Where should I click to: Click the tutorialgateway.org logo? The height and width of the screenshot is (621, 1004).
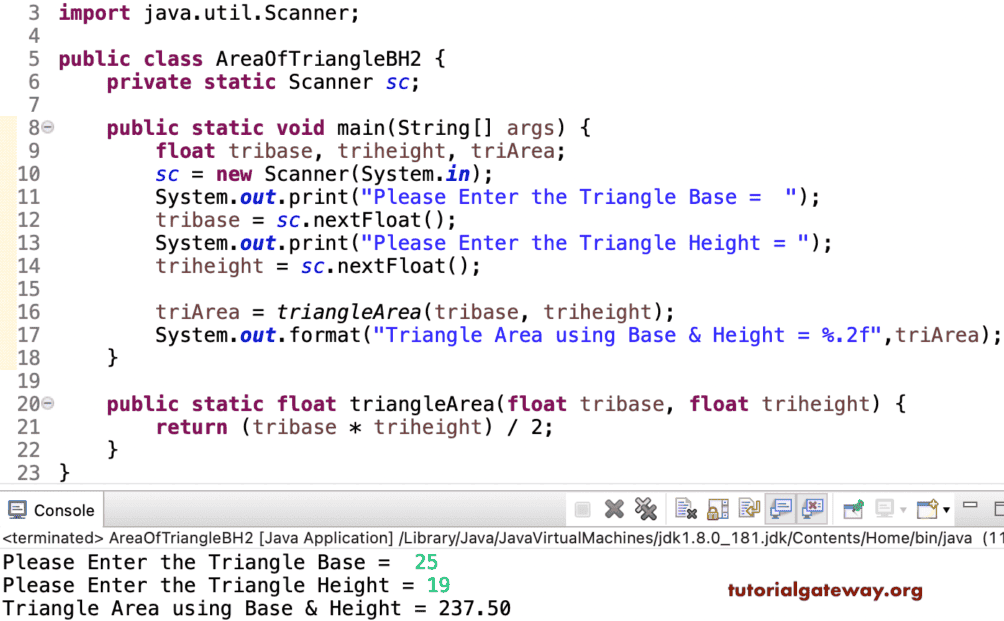(823, 592)
